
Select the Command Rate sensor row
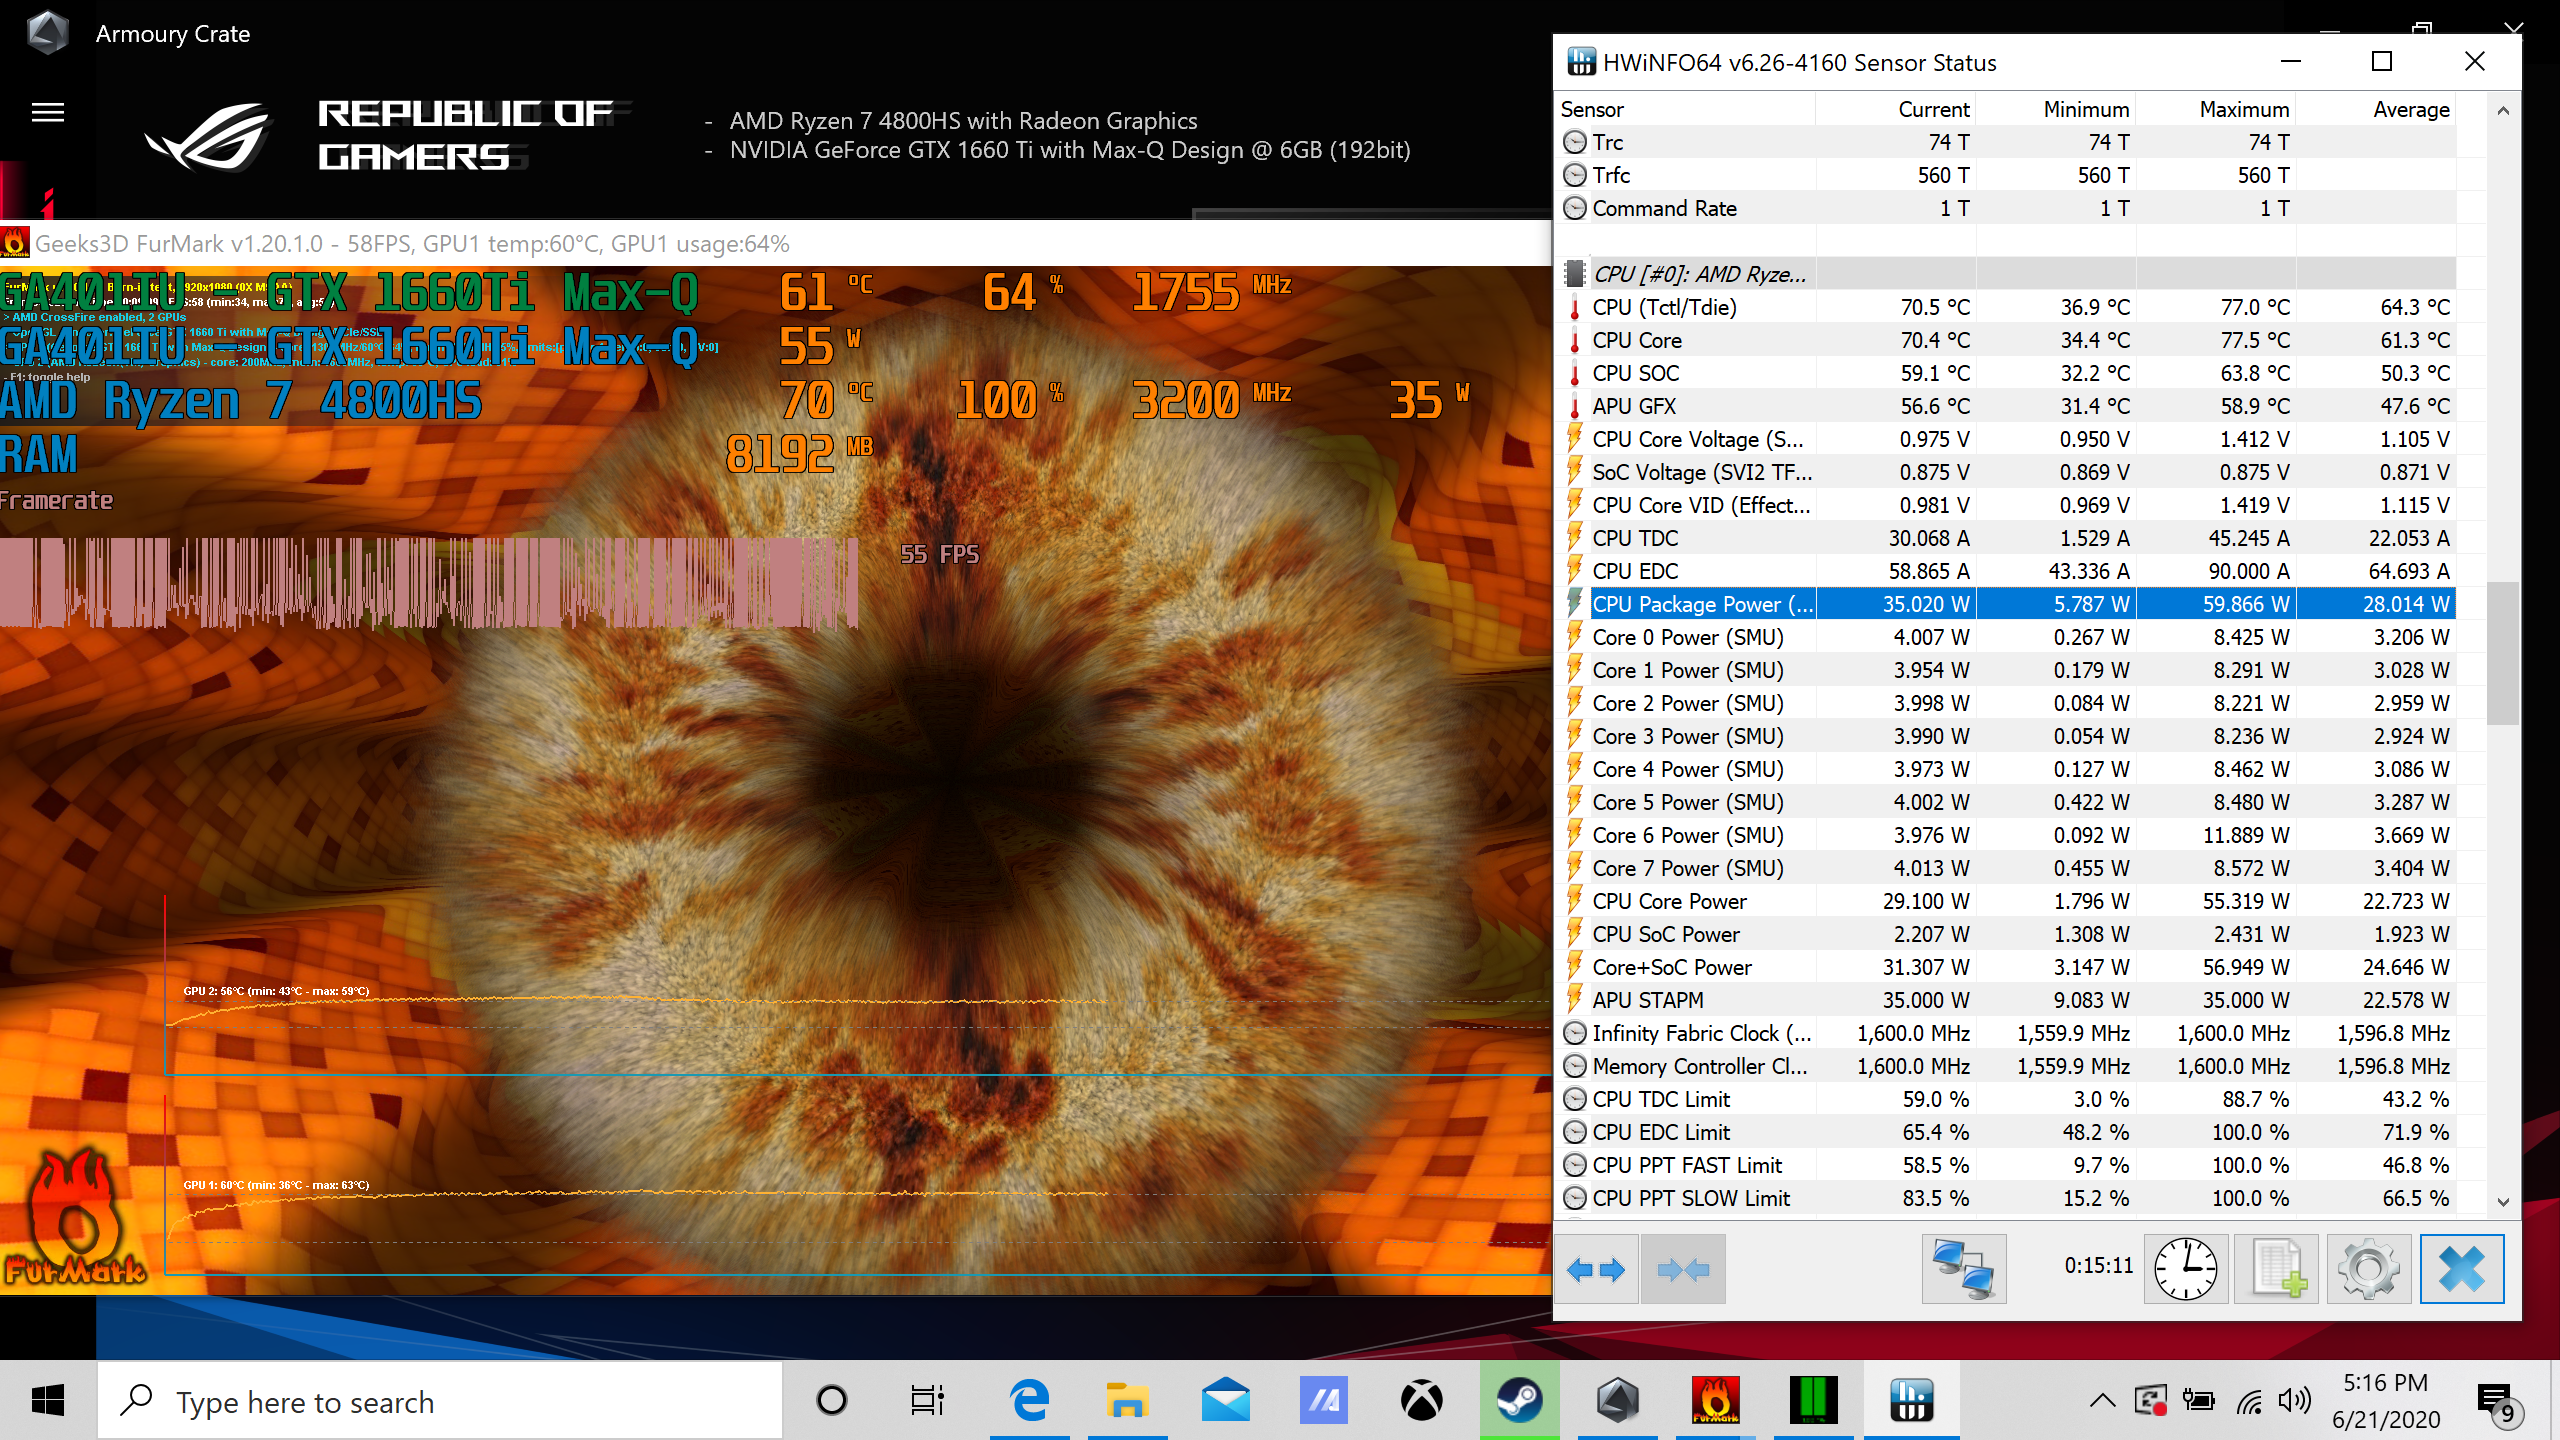click(x=2006, y=208)
